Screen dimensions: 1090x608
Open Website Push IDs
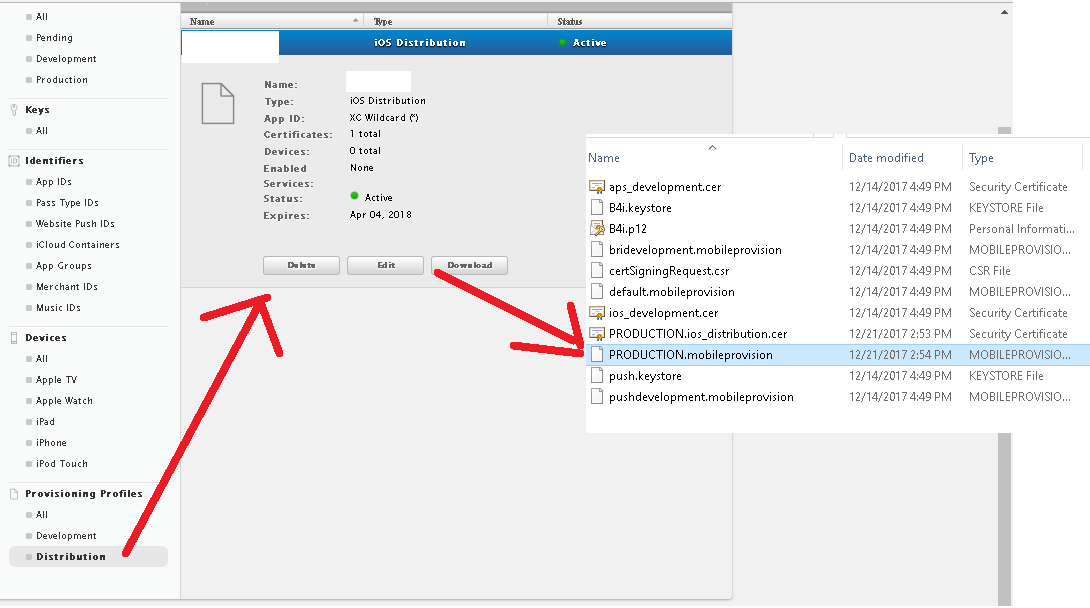[x=75, y=224]
